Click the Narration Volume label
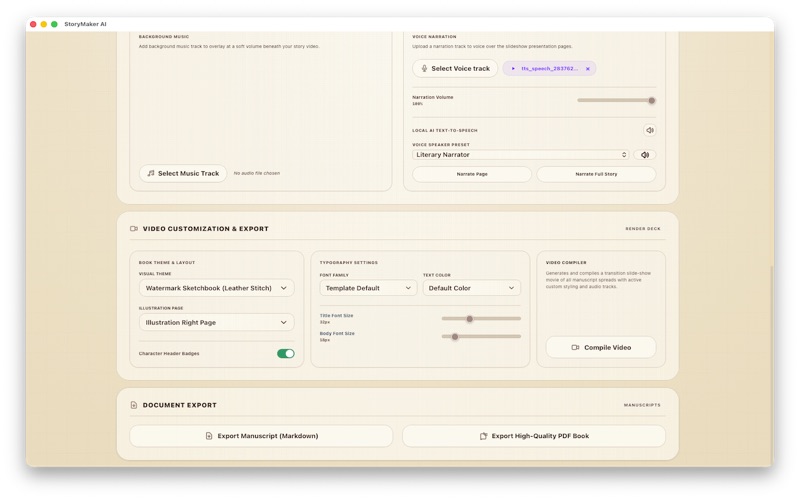This screenshot has height=500, width=800. pos(433,97)
